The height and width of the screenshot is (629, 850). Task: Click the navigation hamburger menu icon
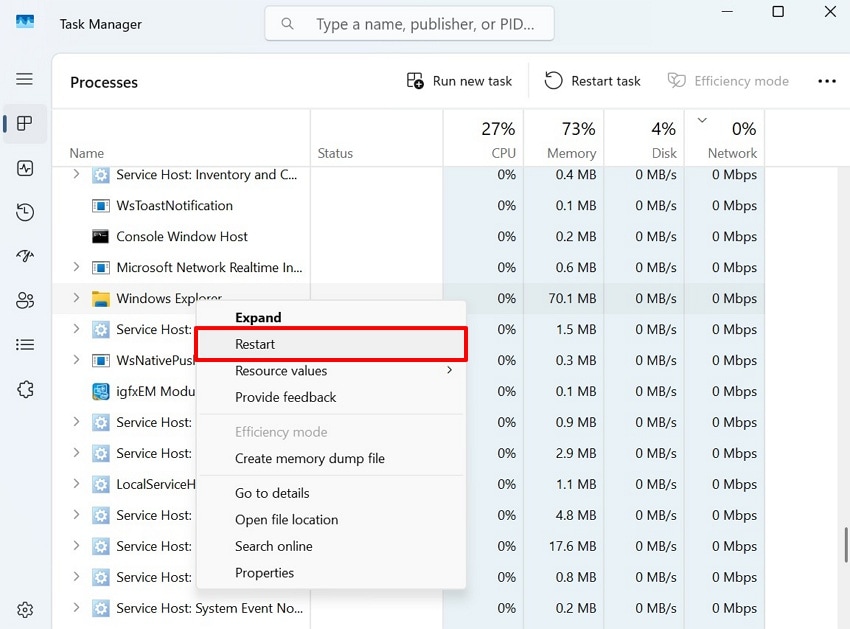25,79
